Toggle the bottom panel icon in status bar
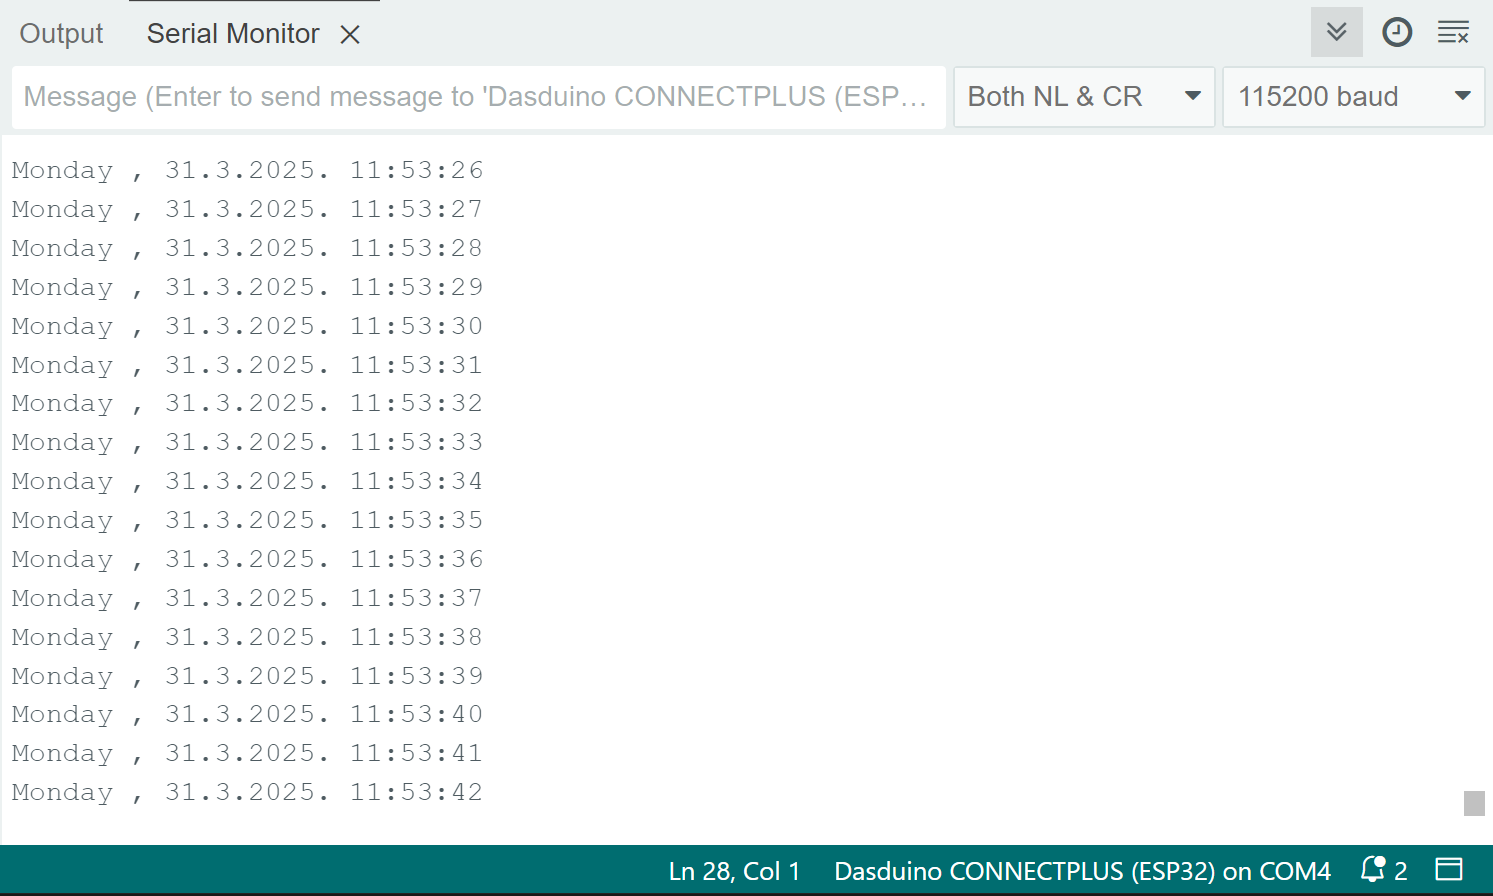The height and width of the screenshot is (896, 1493). 1448,870
